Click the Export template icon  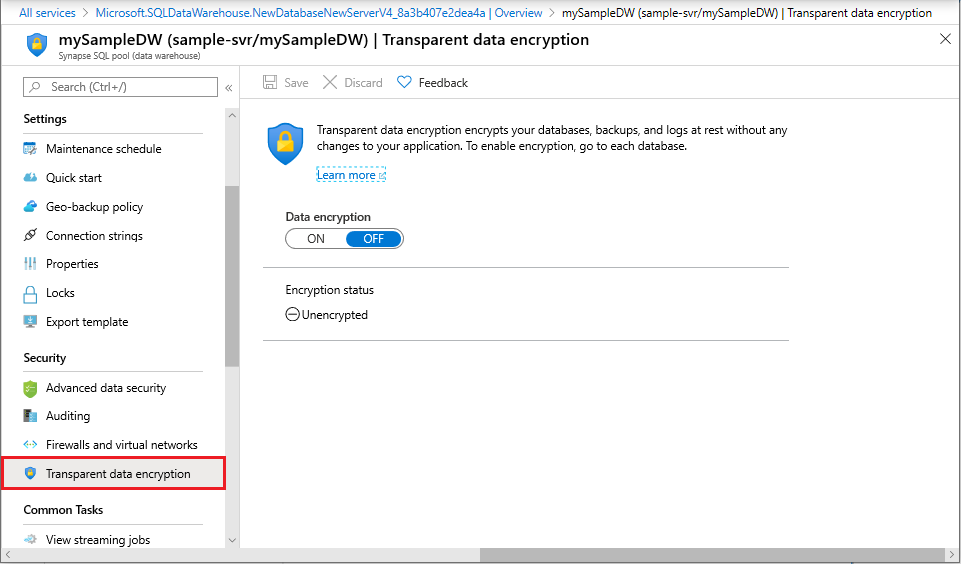click(30, 322)
